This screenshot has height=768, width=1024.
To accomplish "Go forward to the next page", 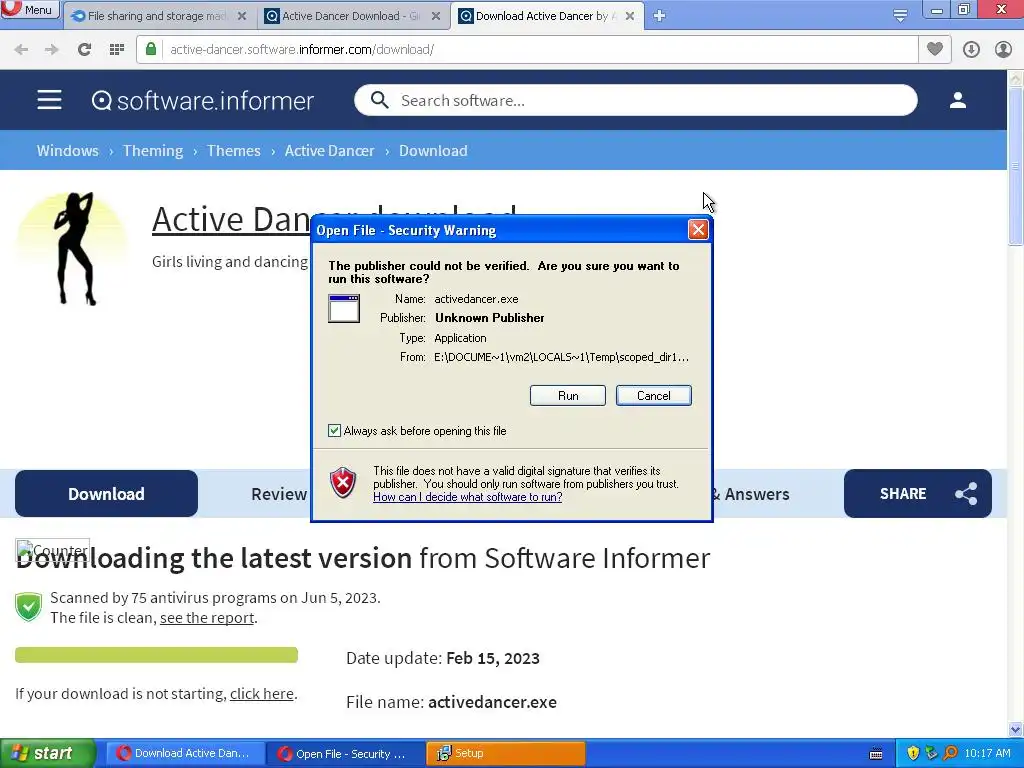I will point(52,50).
